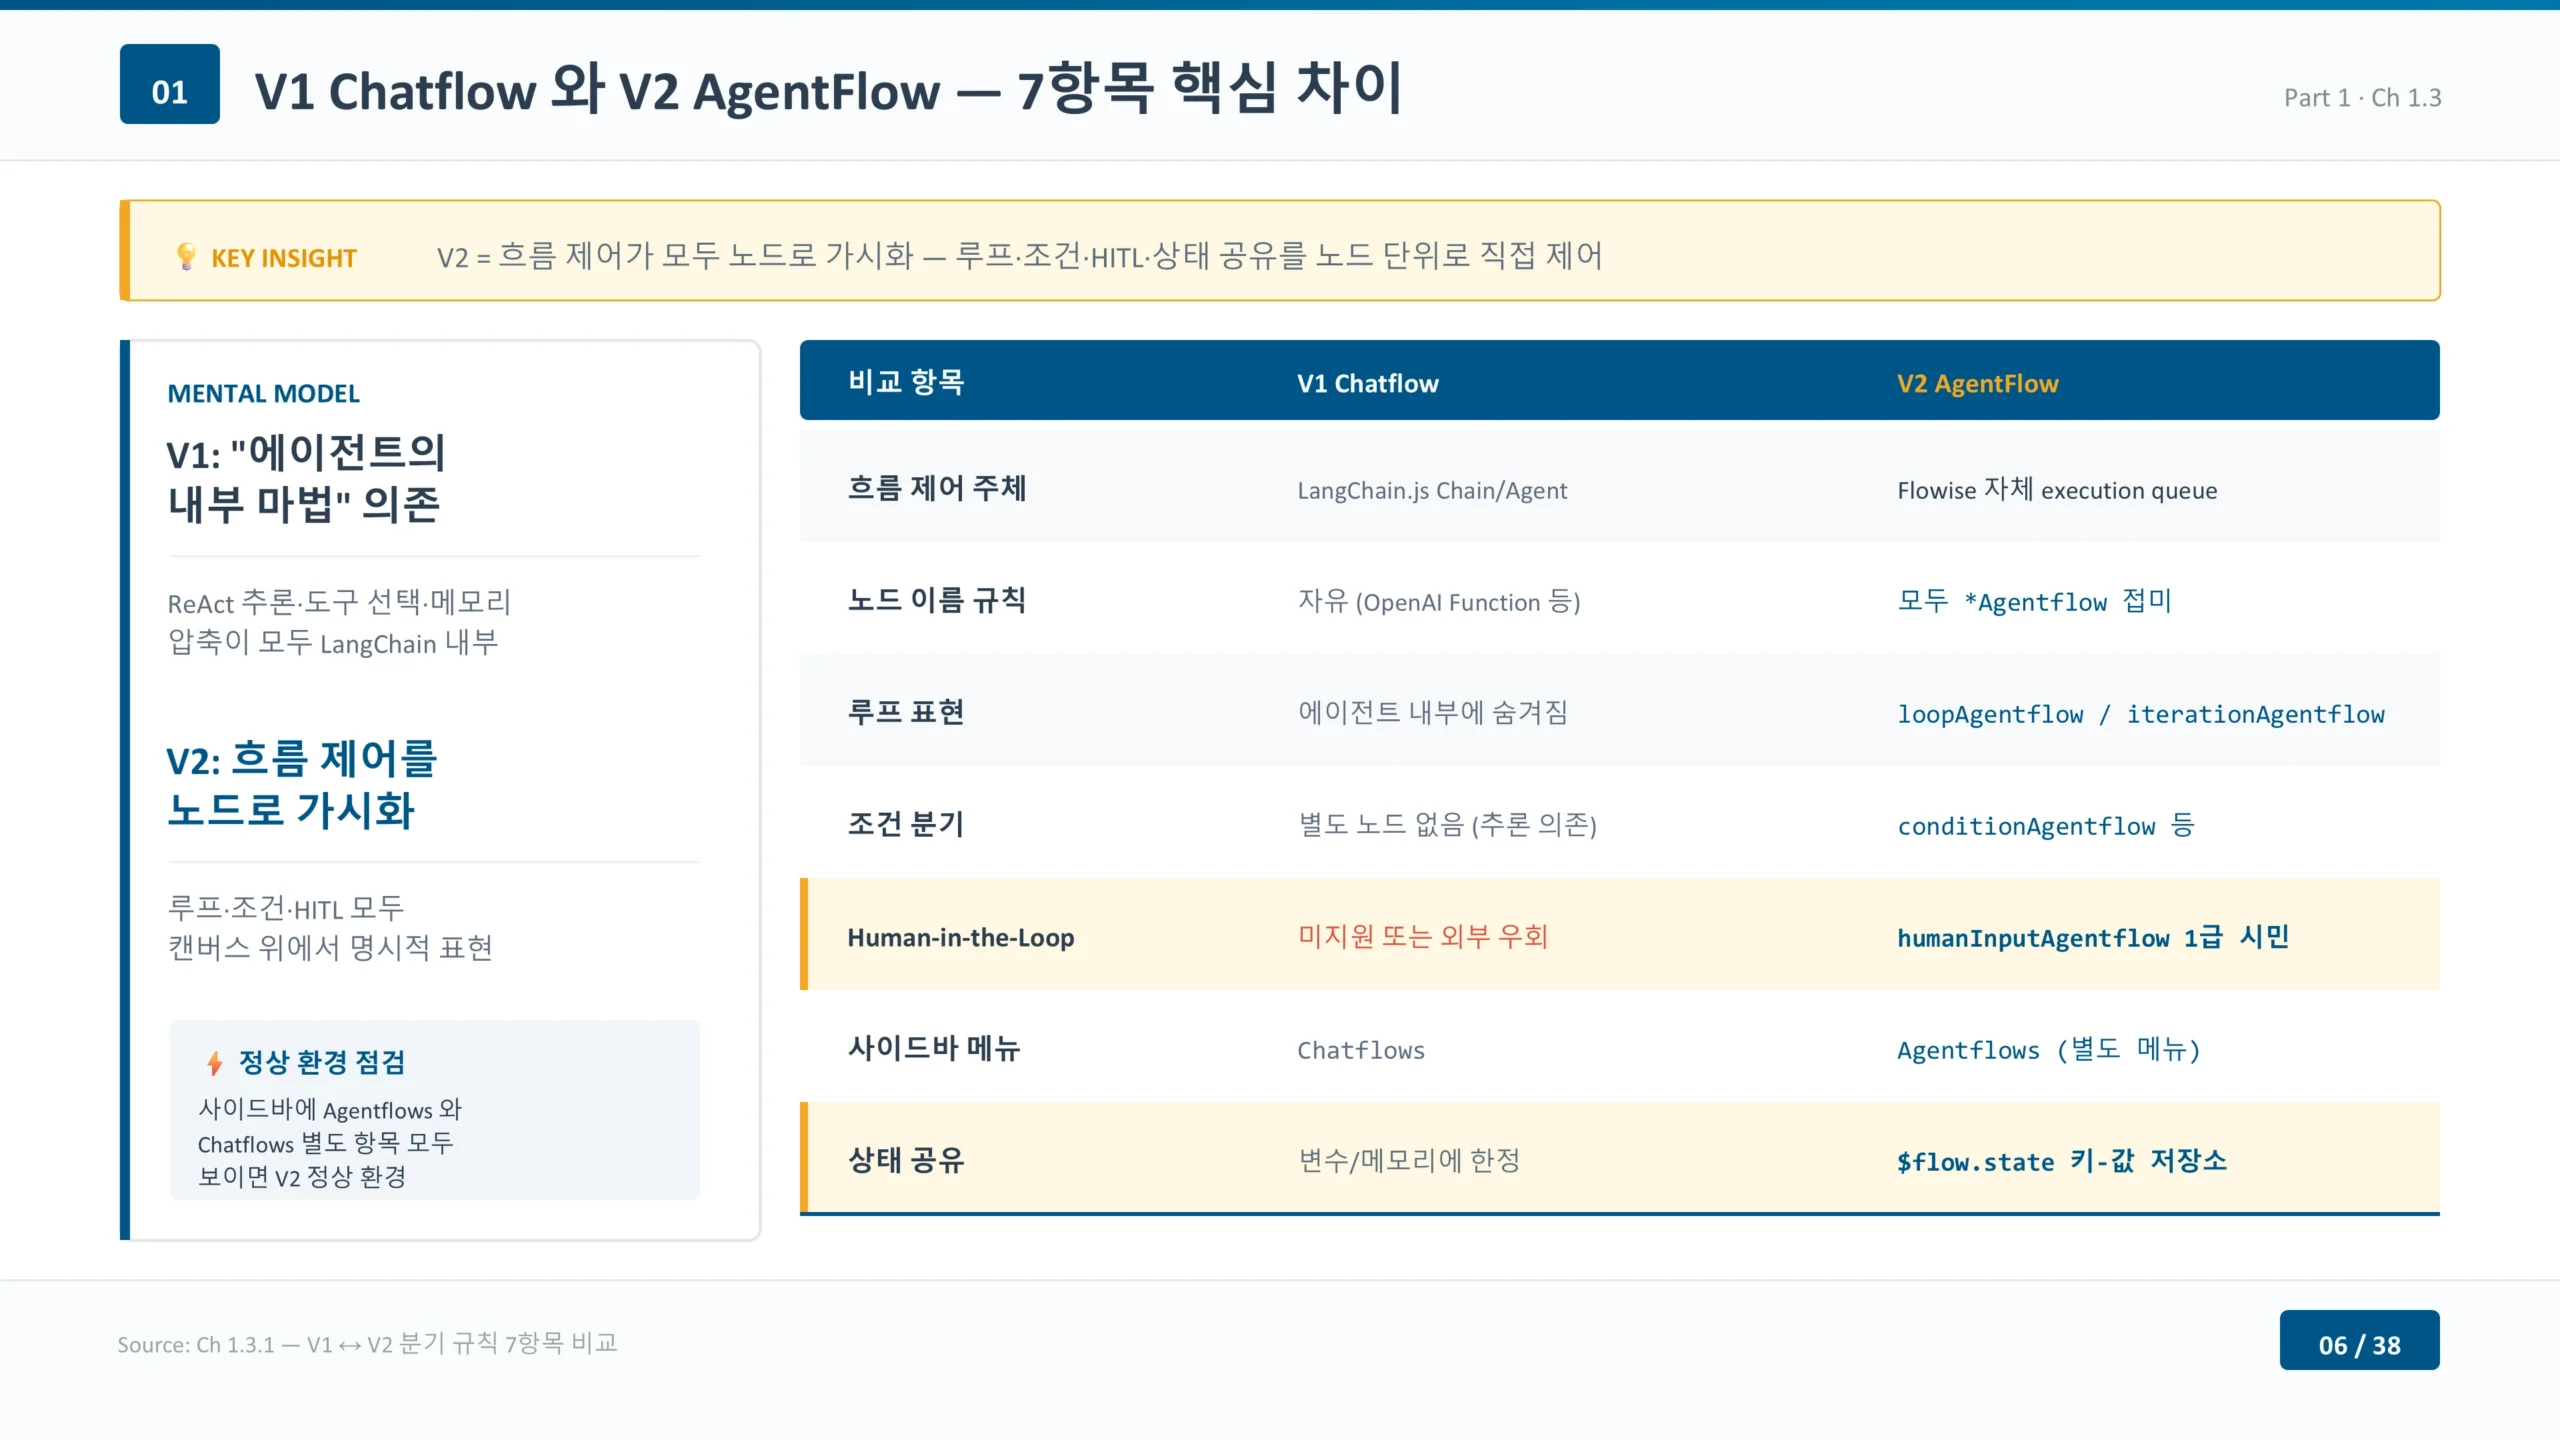Click the lightbulb icon beside KEY INSIGHT
Screen dimensions: 2560x1440
tap(186, 257)
